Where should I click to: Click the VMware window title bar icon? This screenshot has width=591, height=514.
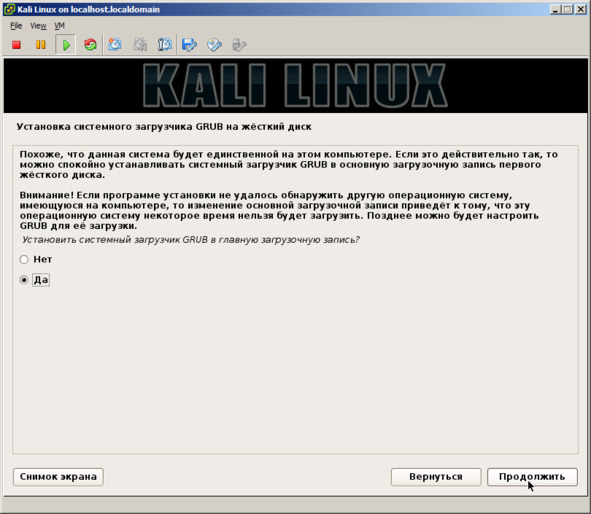(9, 9)
